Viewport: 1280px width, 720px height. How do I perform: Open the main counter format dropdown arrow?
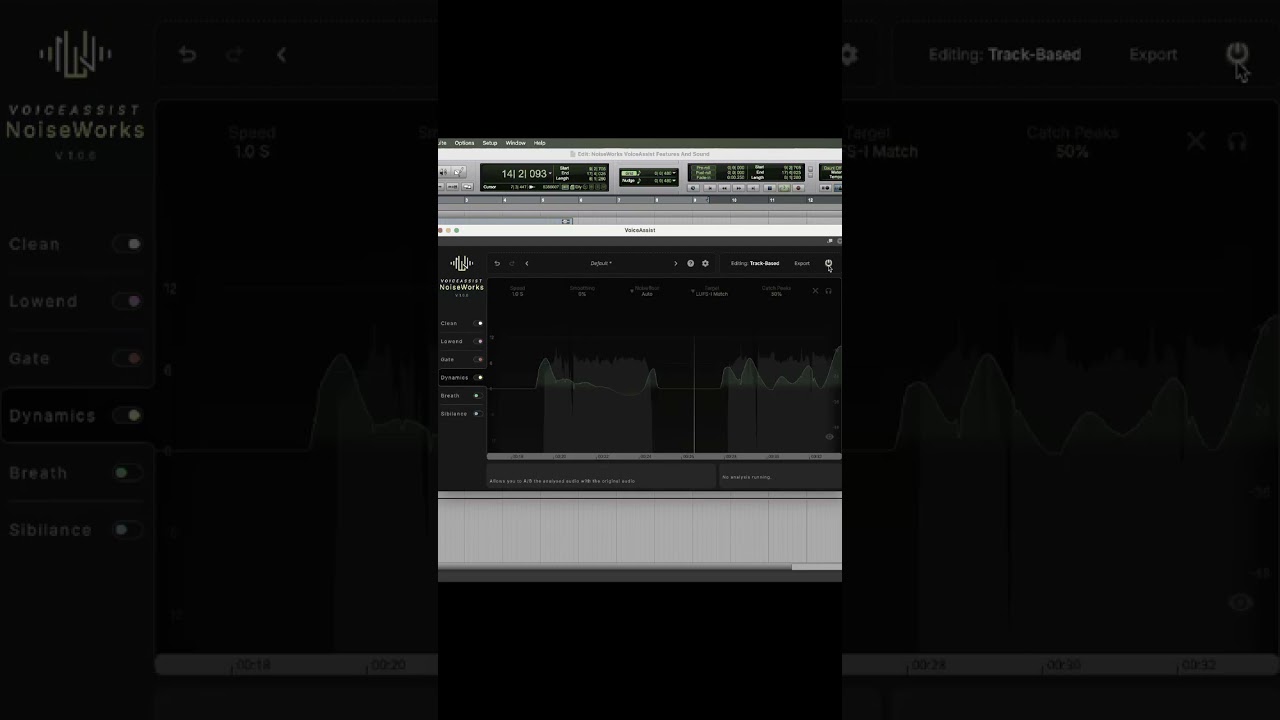pos(550,174)
